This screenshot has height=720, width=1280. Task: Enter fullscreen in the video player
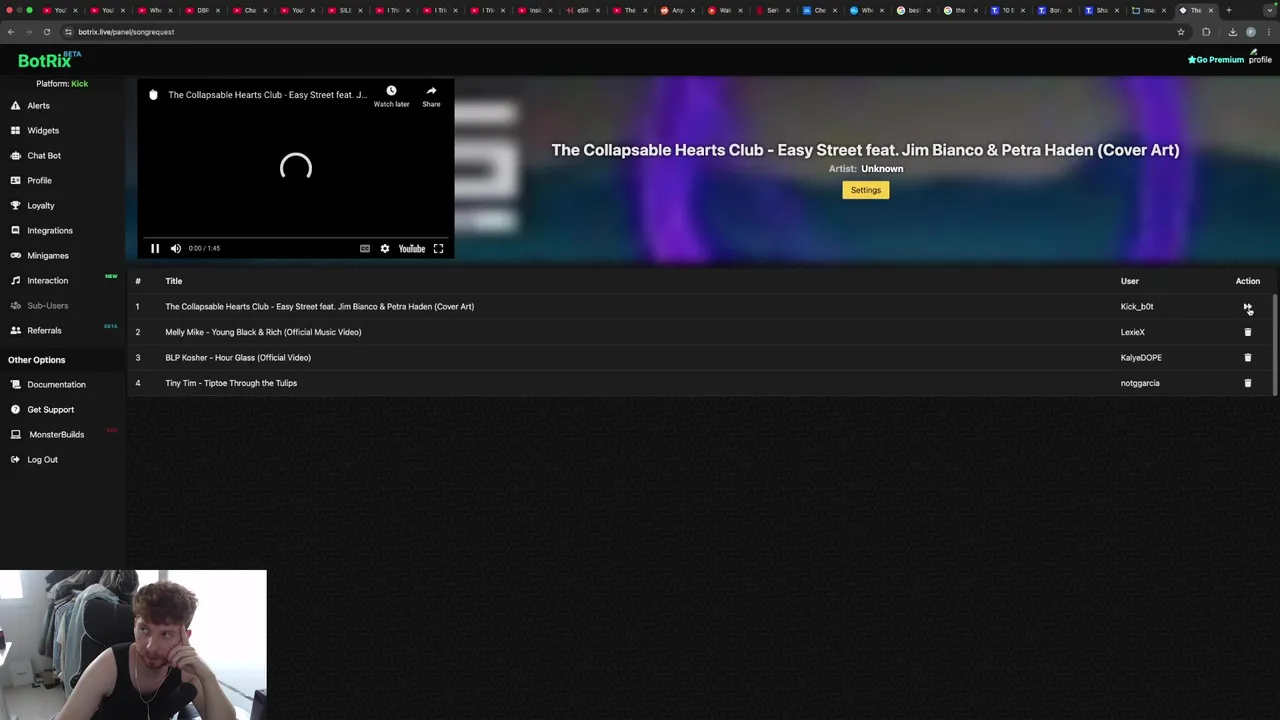point(438,248)
